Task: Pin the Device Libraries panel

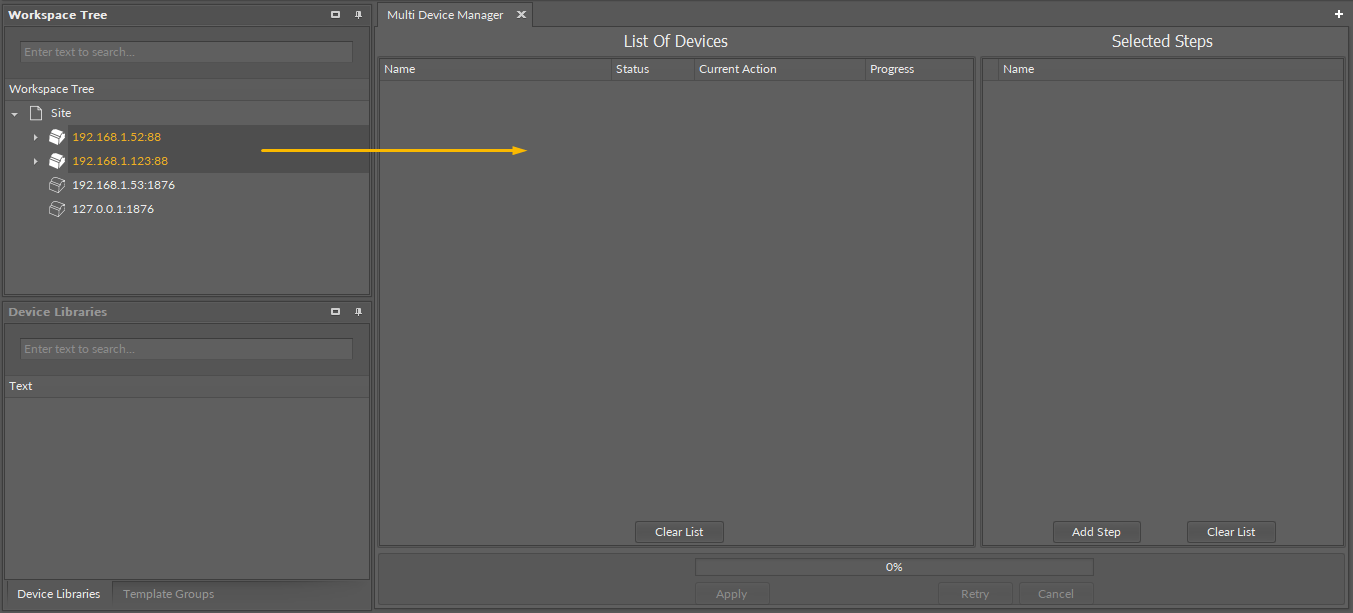Action: point(358,311)
